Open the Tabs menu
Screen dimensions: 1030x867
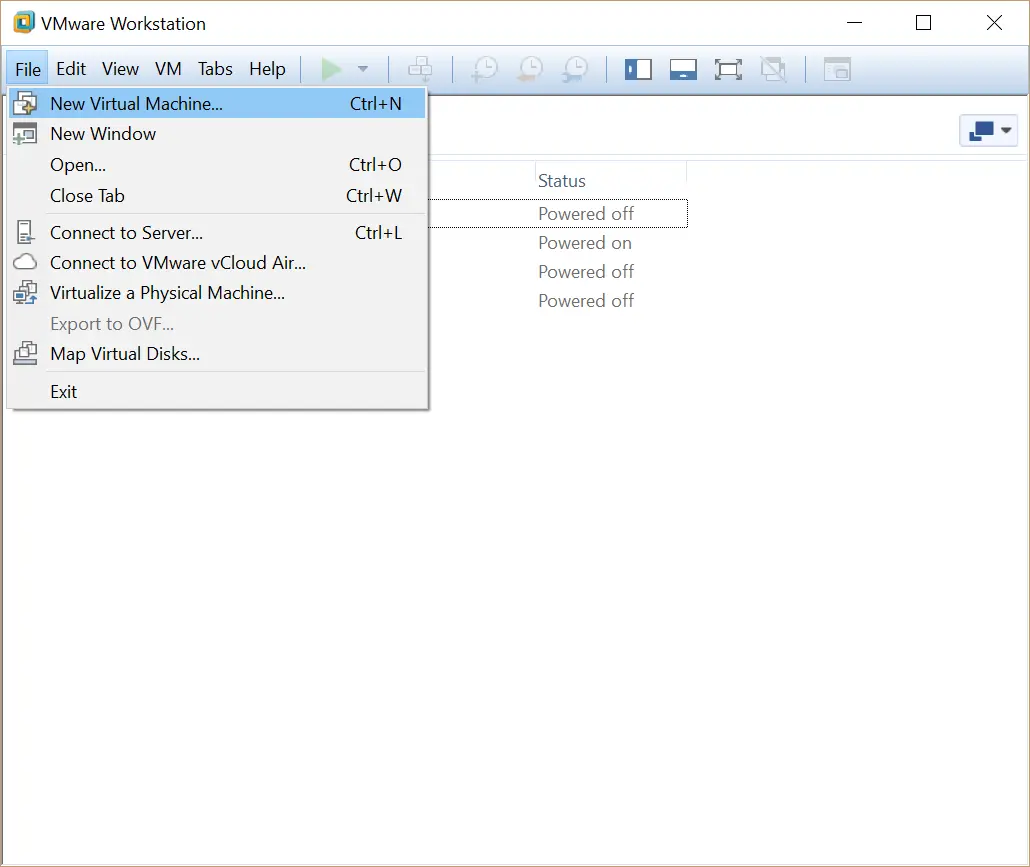(215, 69)
